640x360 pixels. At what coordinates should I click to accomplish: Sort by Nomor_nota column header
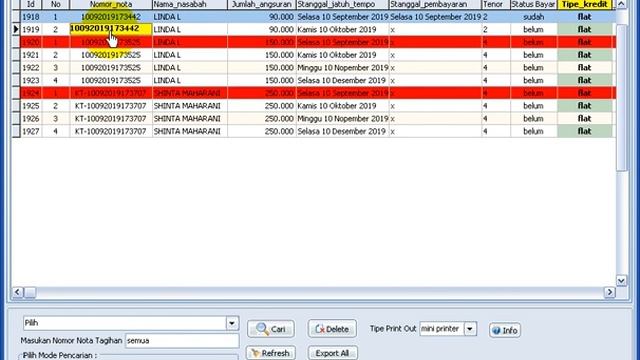point(111,4)
